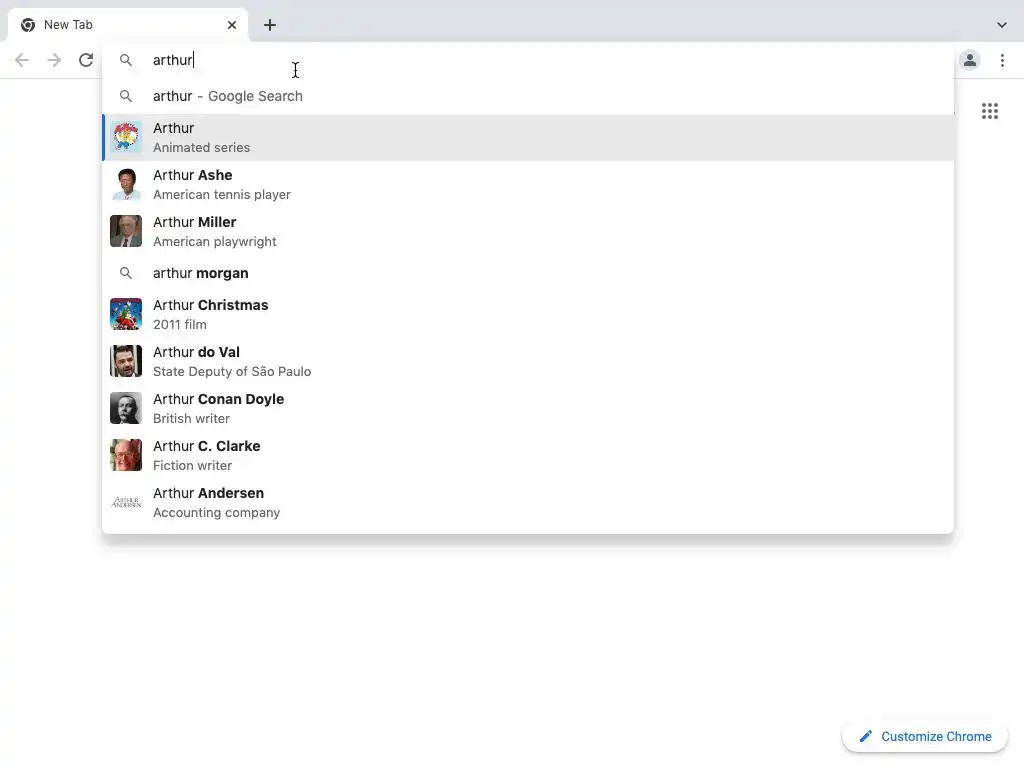Select Arthur Animated series suggestion
The width and height of the screenshot is (1024, 768).
[528, 138]
